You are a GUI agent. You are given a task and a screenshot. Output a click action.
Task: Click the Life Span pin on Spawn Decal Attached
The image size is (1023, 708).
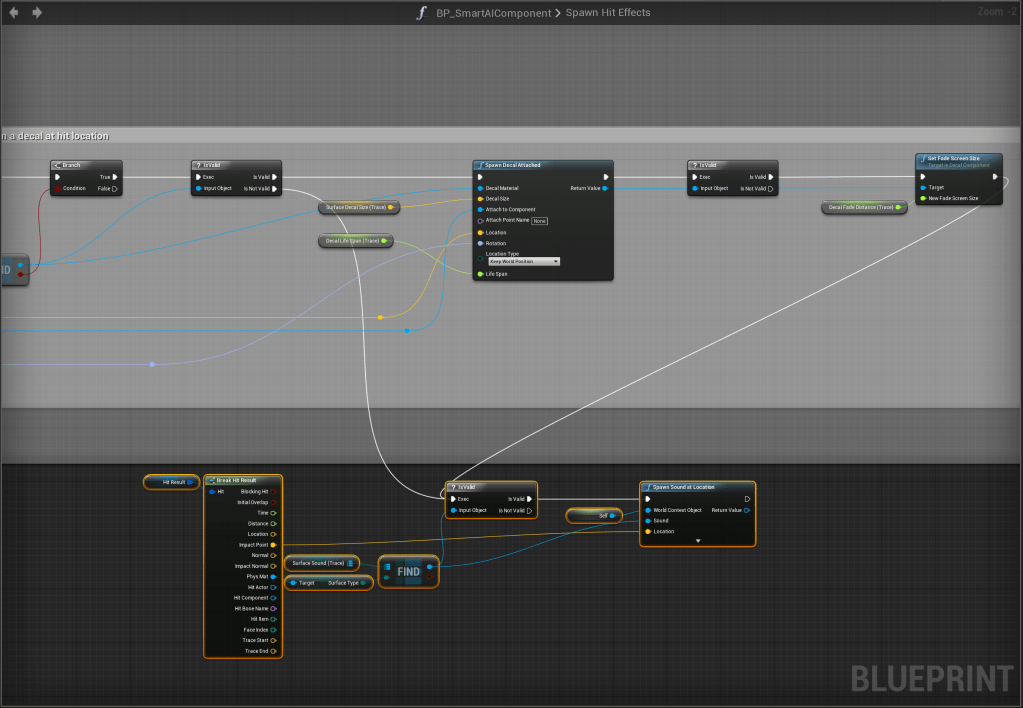[480, 273]
